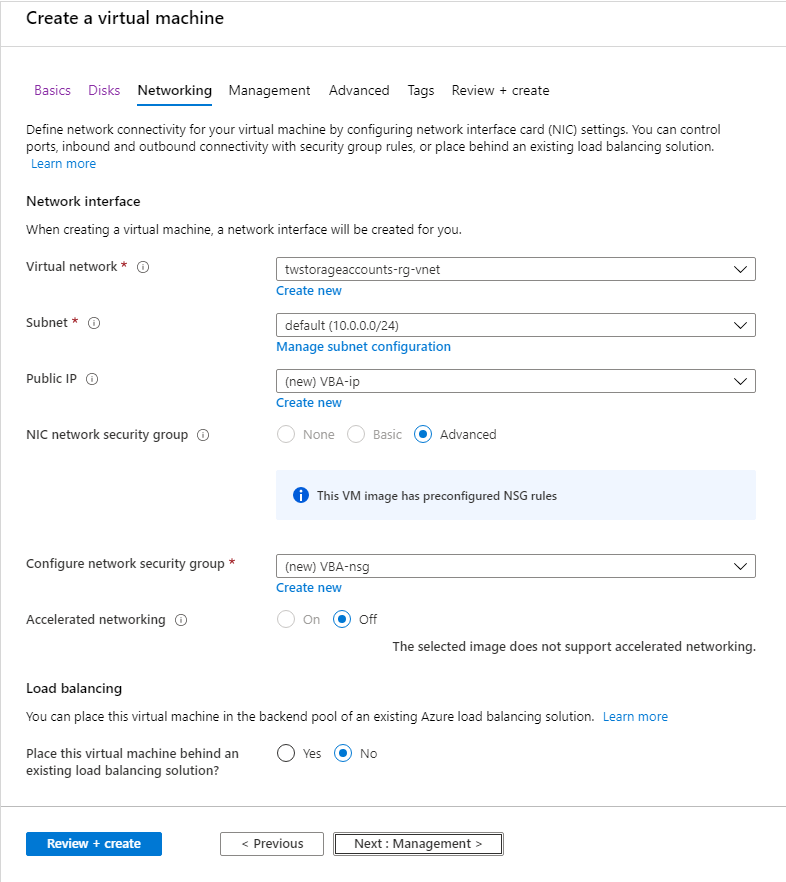786x882 pixels.
Task: Open the Management tab
Action: tap(269, 90)
